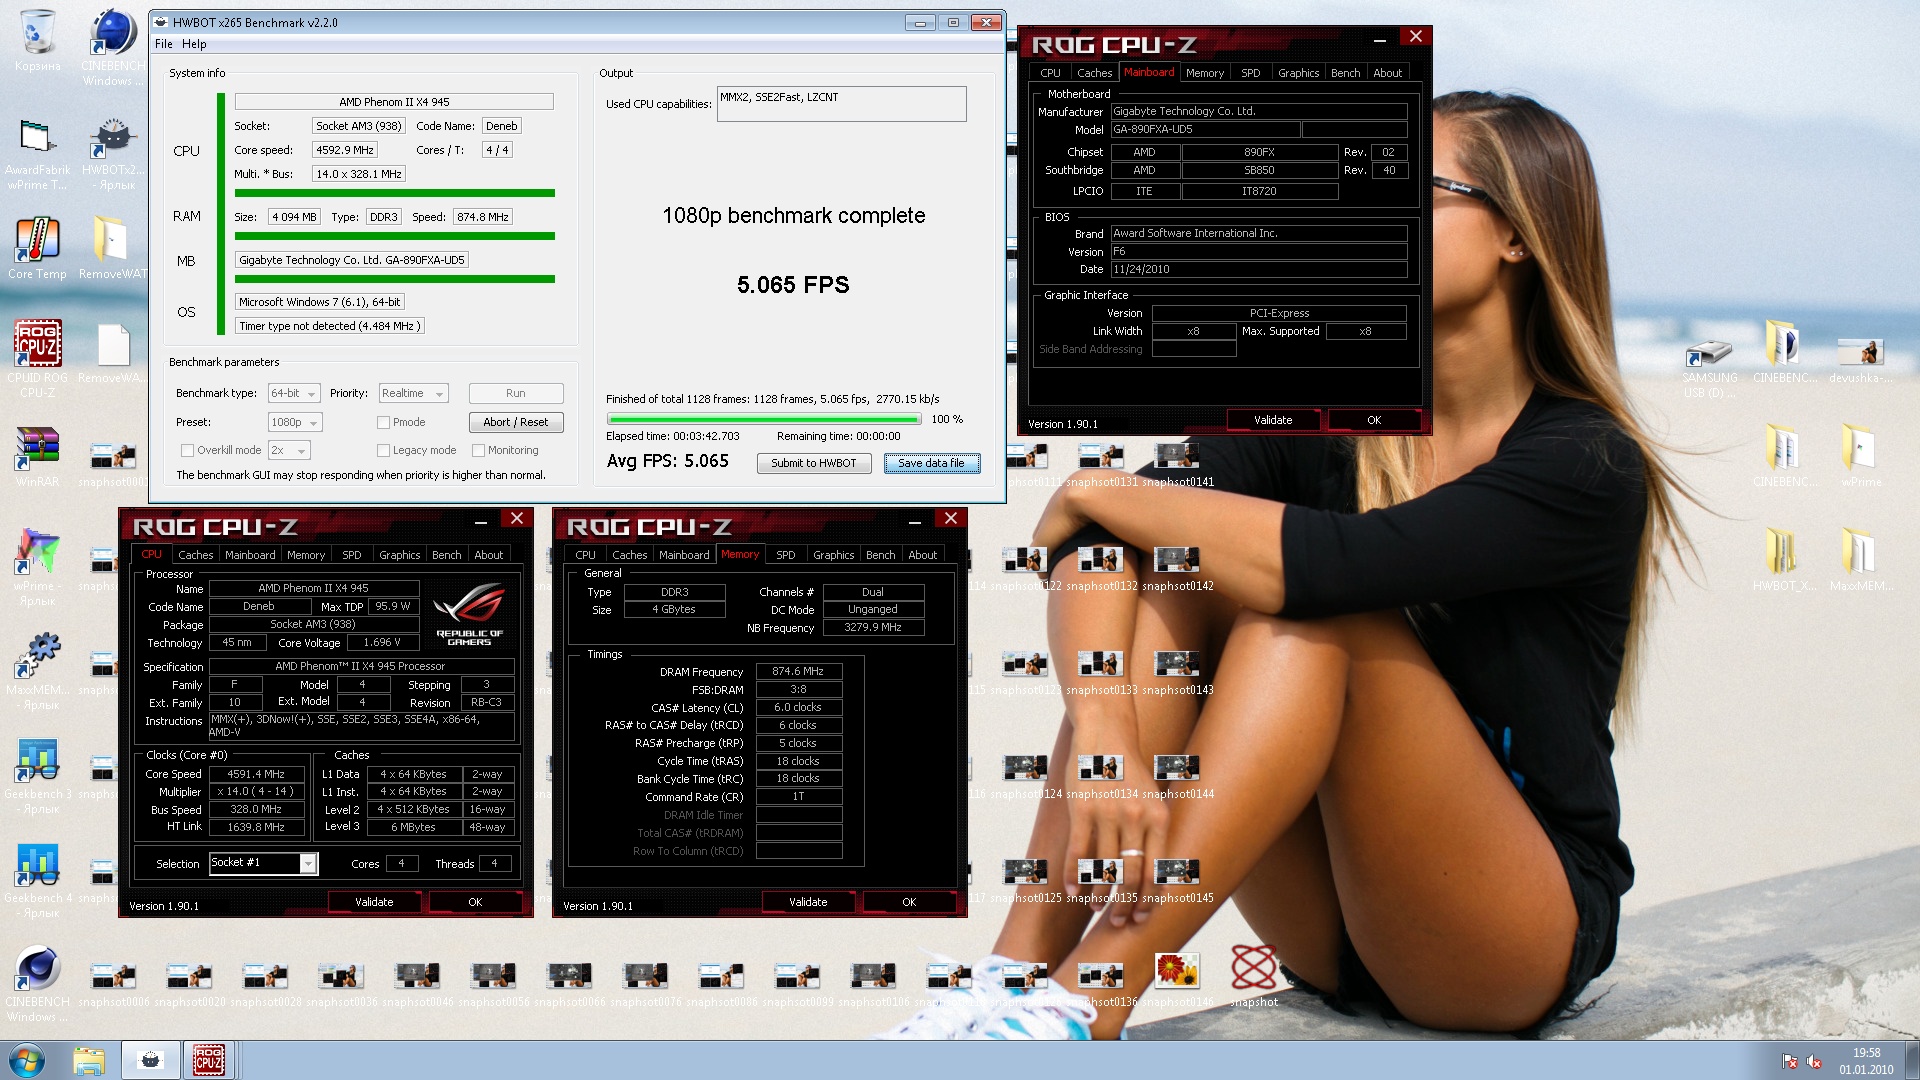Switch to Memory tab in Mainboard CPU-Z window
The height and width of the screenshot is (1080, 1920).
(x=1204, y=73)
